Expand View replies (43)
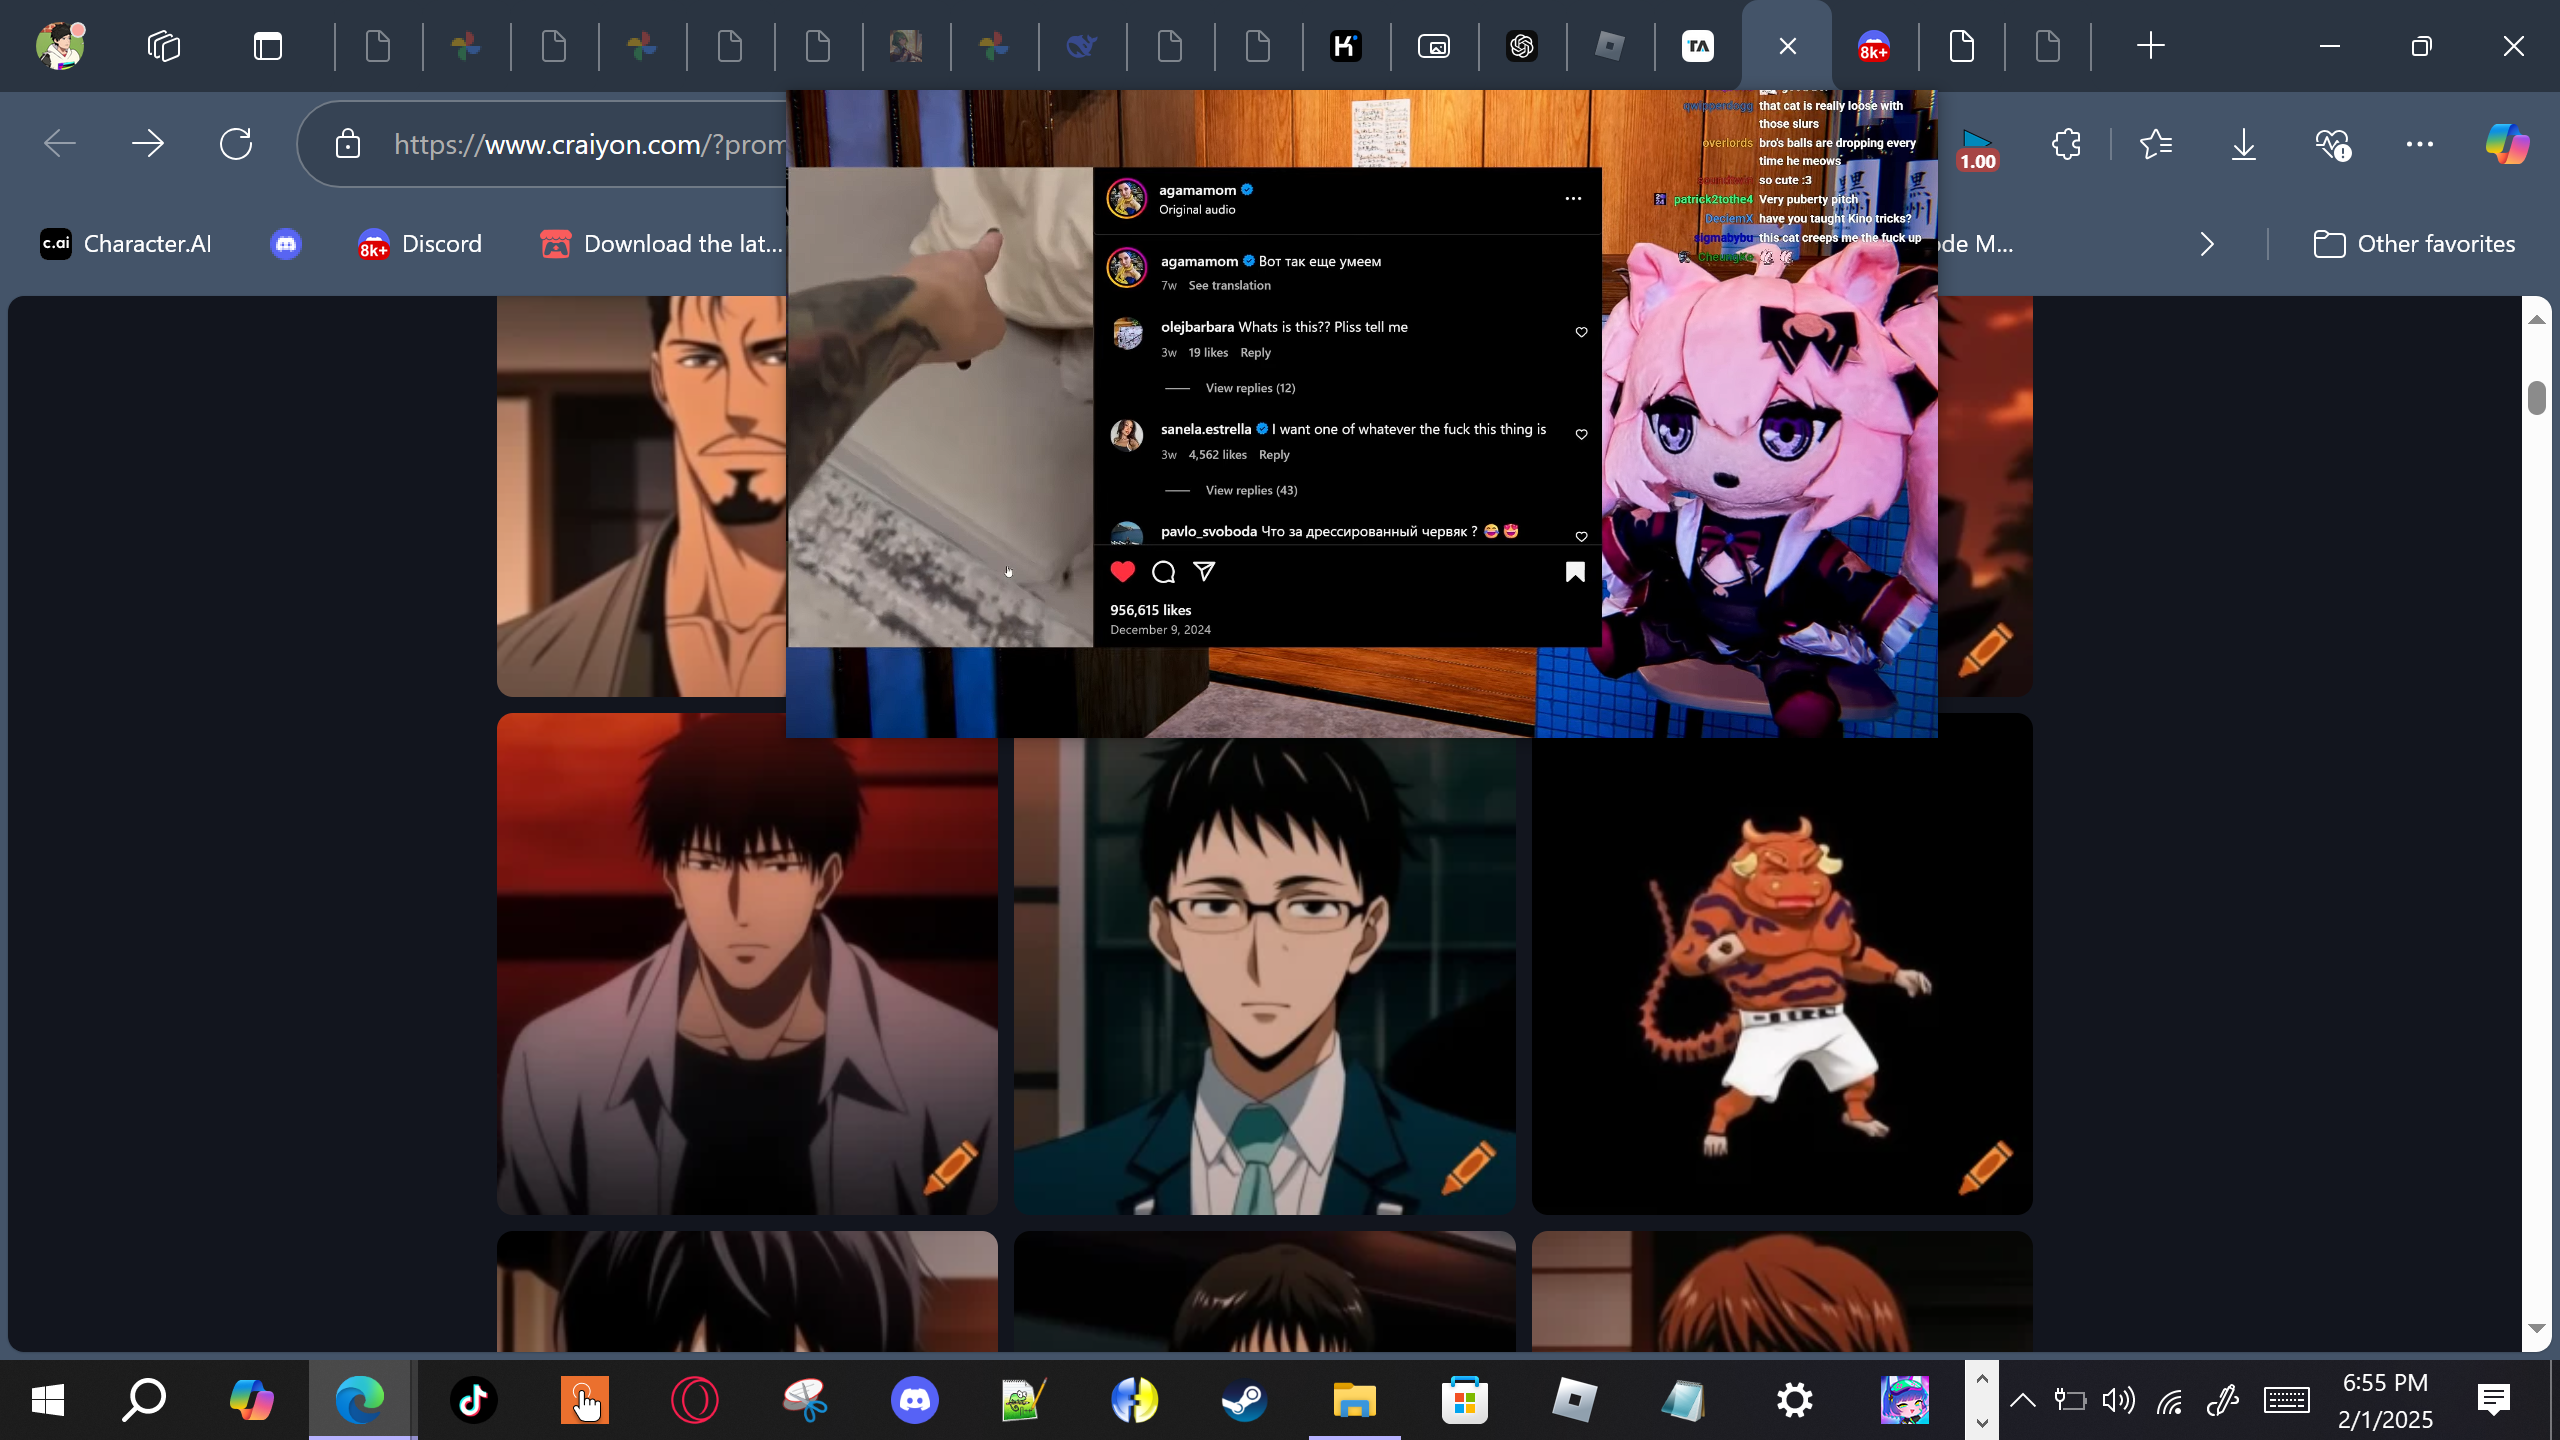This screenshot has width=2560, height=1440. click(1250, 490)
